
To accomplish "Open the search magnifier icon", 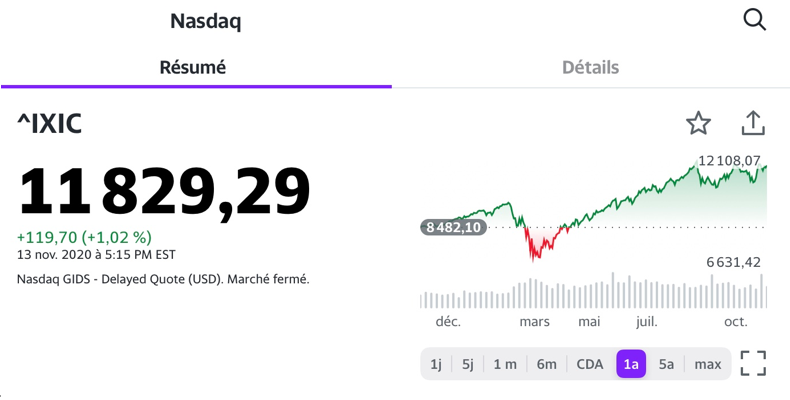I will click(x=754, y=19).
